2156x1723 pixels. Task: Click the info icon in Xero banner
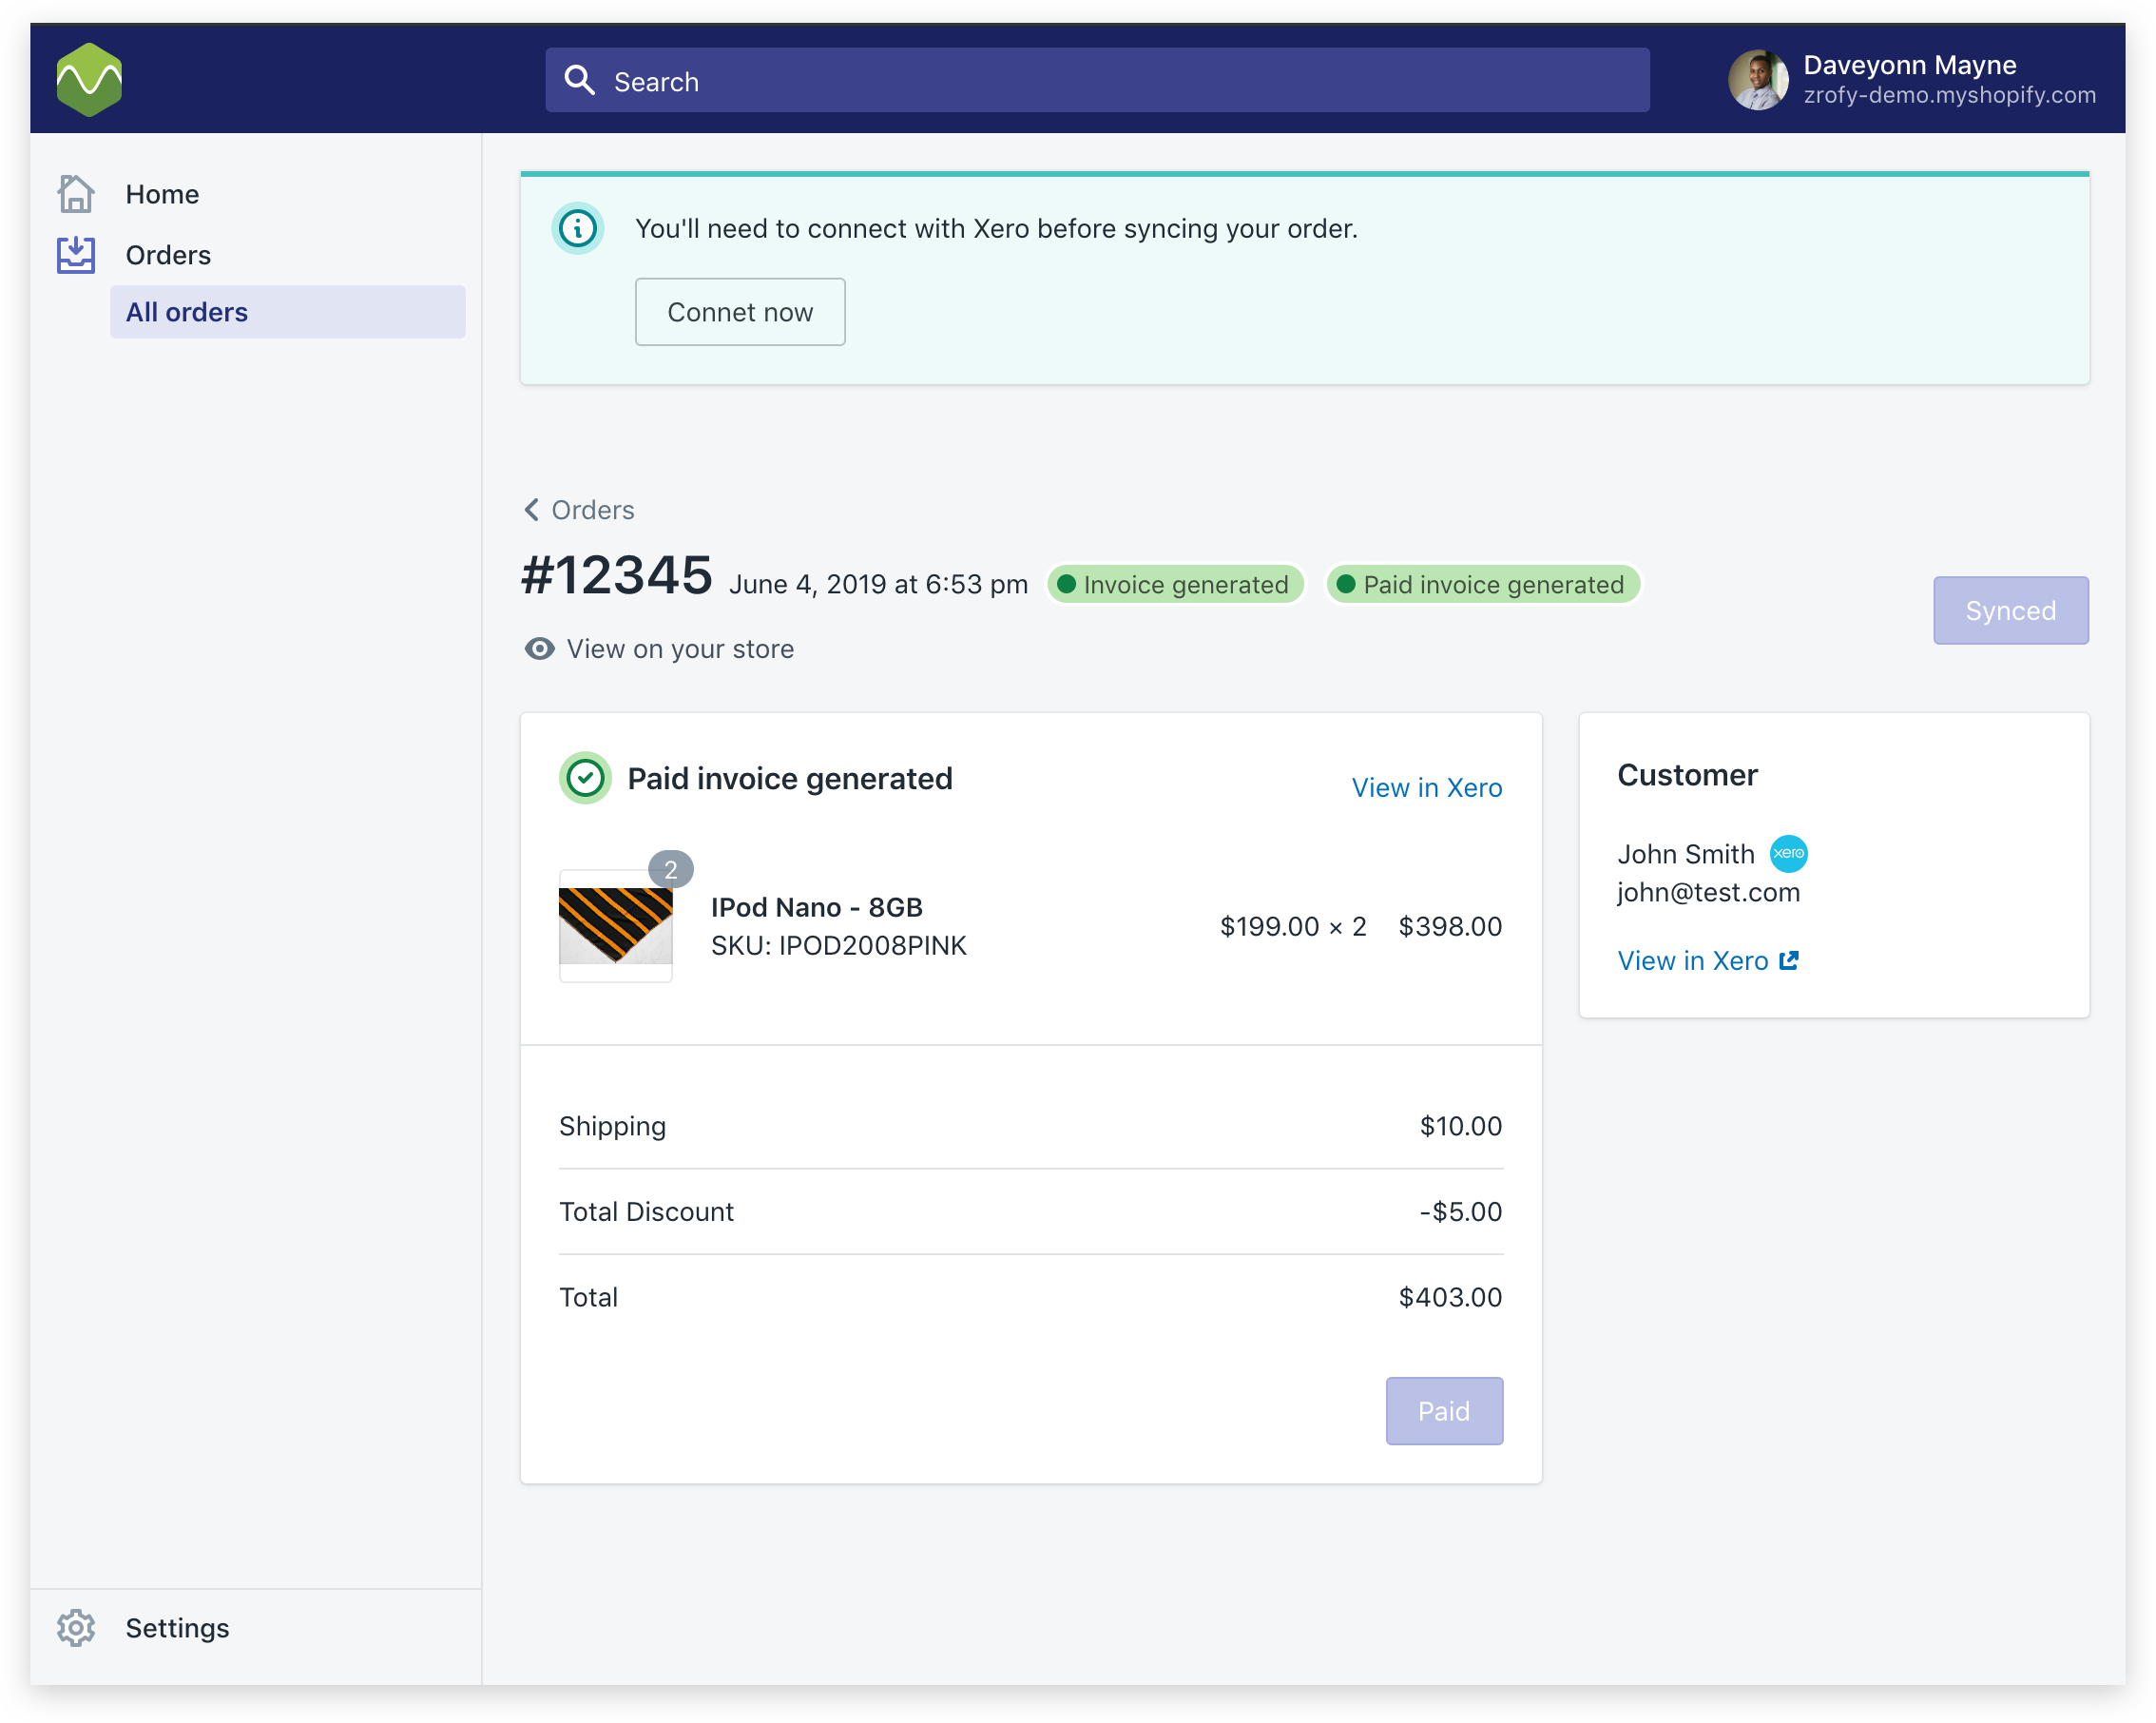pos(578,229)
